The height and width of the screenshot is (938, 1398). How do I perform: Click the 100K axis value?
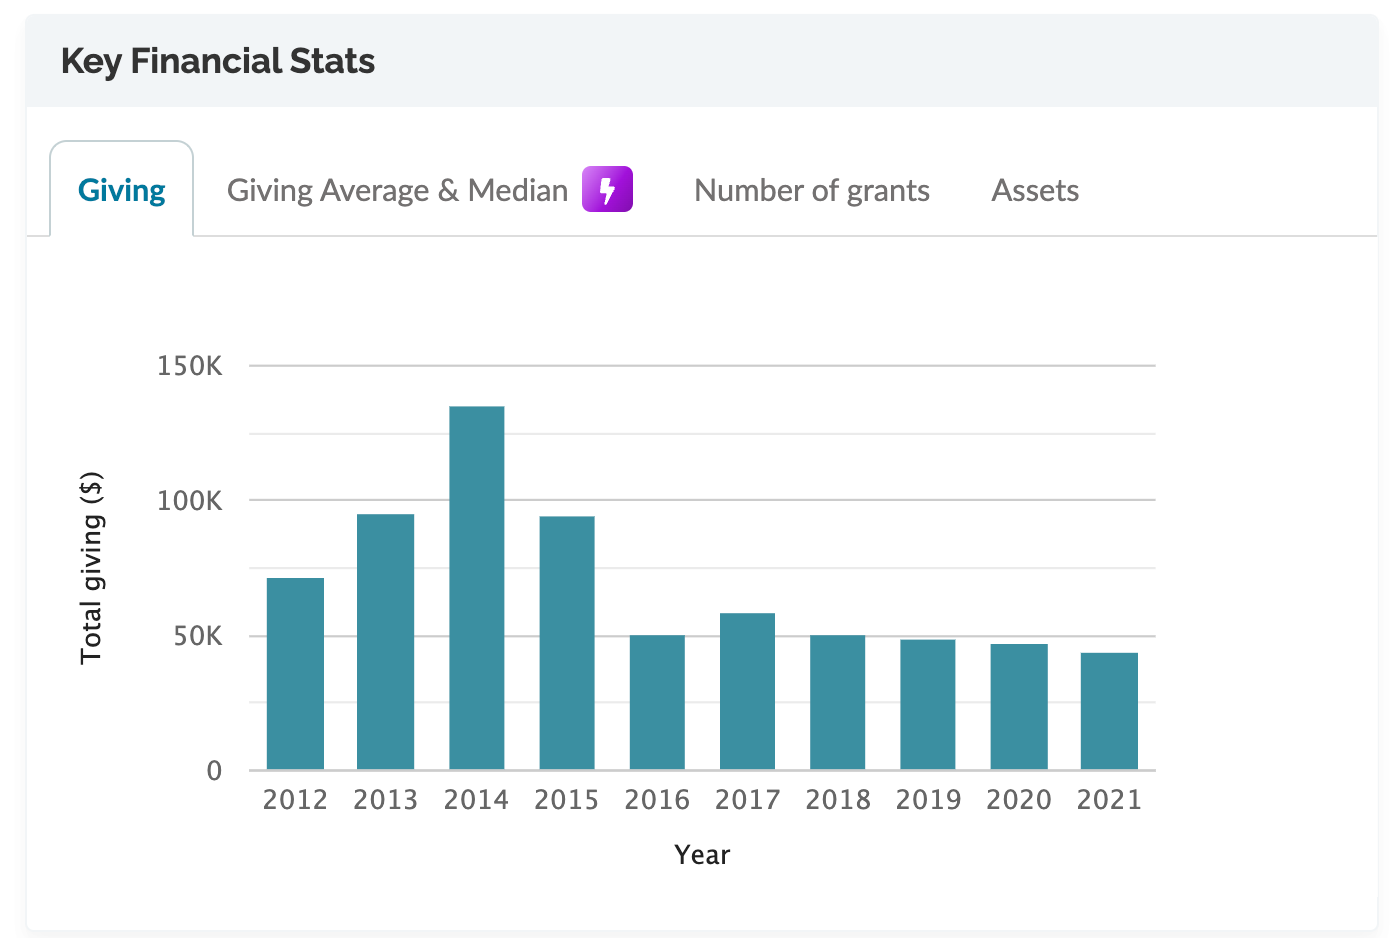[x=190, y=501]
